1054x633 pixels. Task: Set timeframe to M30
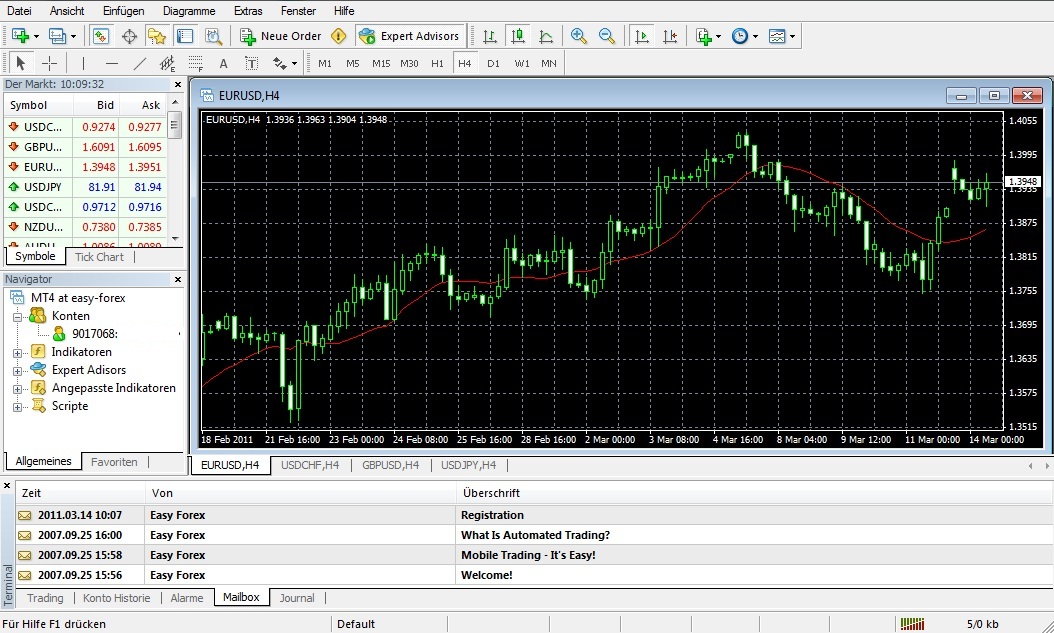pyautogui.click(x=409, y=63)
